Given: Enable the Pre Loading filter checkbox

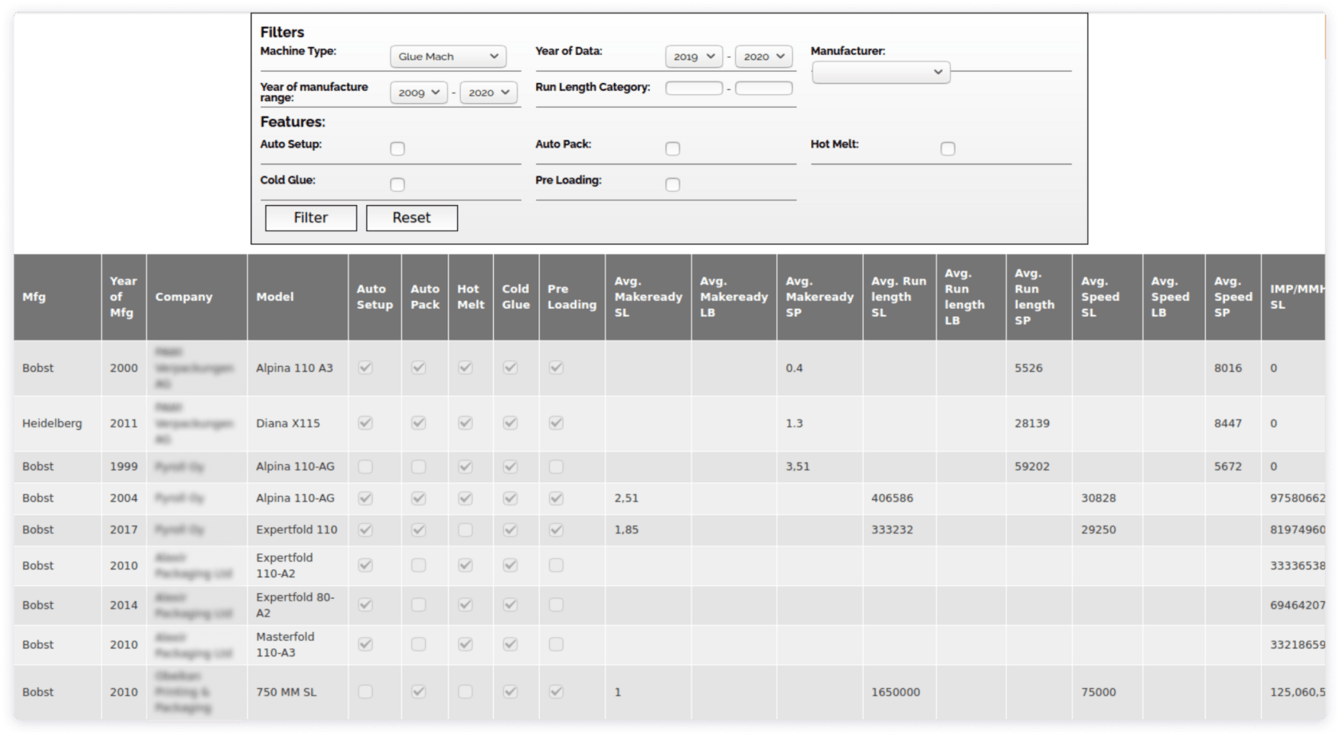Looking at the screenshot, I should pyautogui.click(x=672, y=184).
